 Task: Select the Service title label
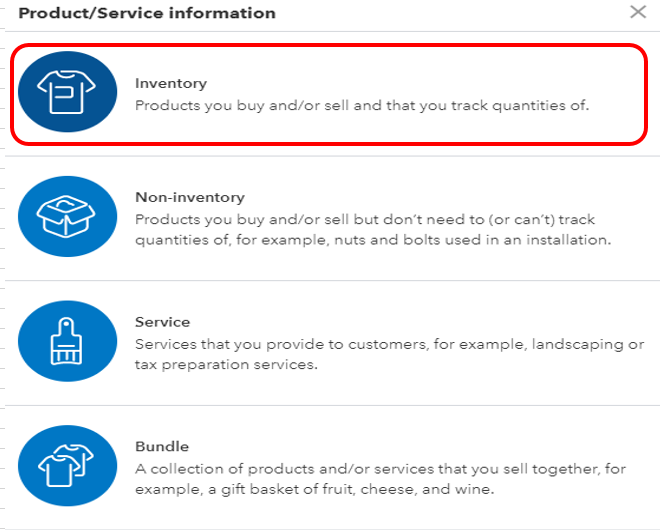[162, 322]
